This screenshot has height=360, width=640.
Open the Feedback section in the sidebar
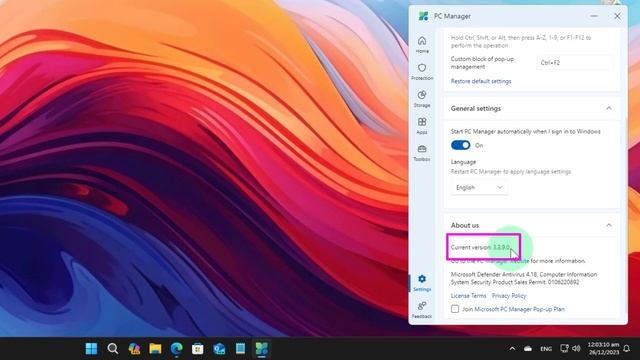click(x=422, y=310)
